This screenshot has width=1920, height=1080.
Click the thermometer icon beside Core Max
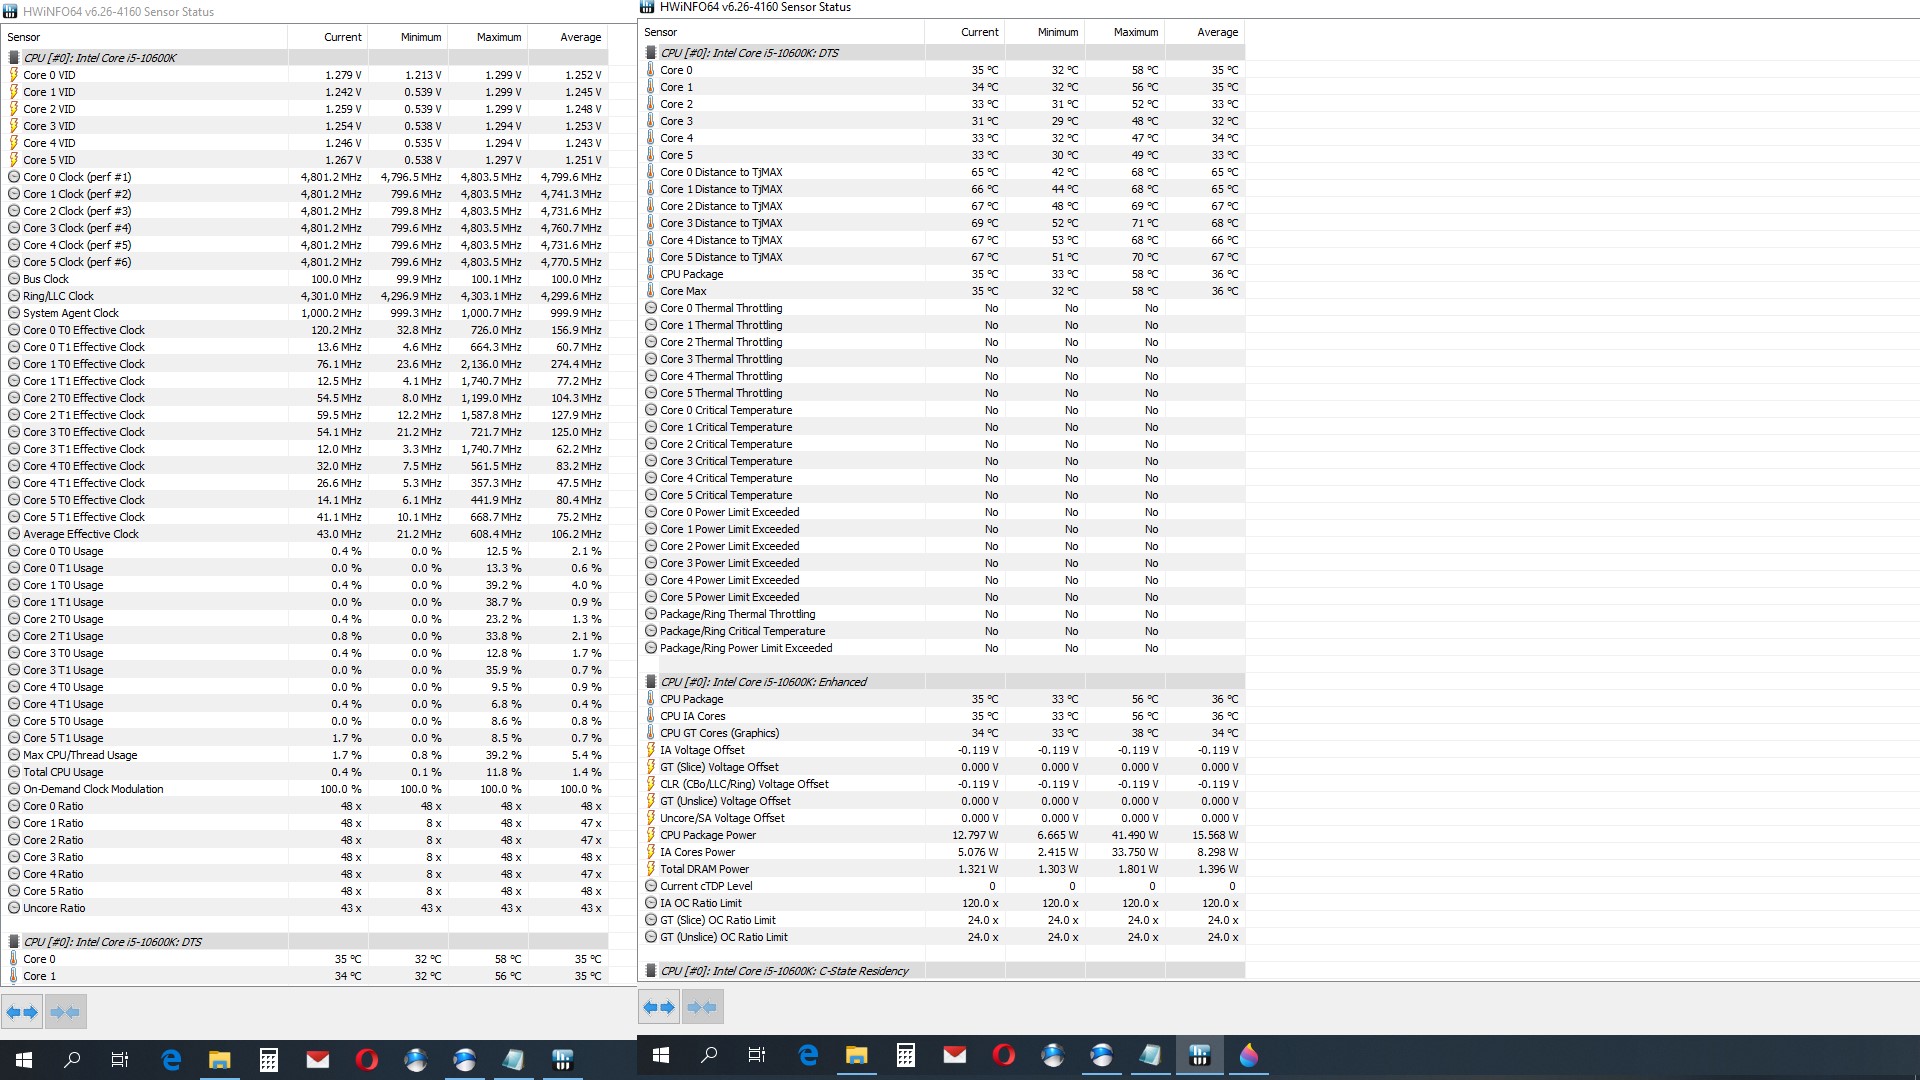(650, 291)
